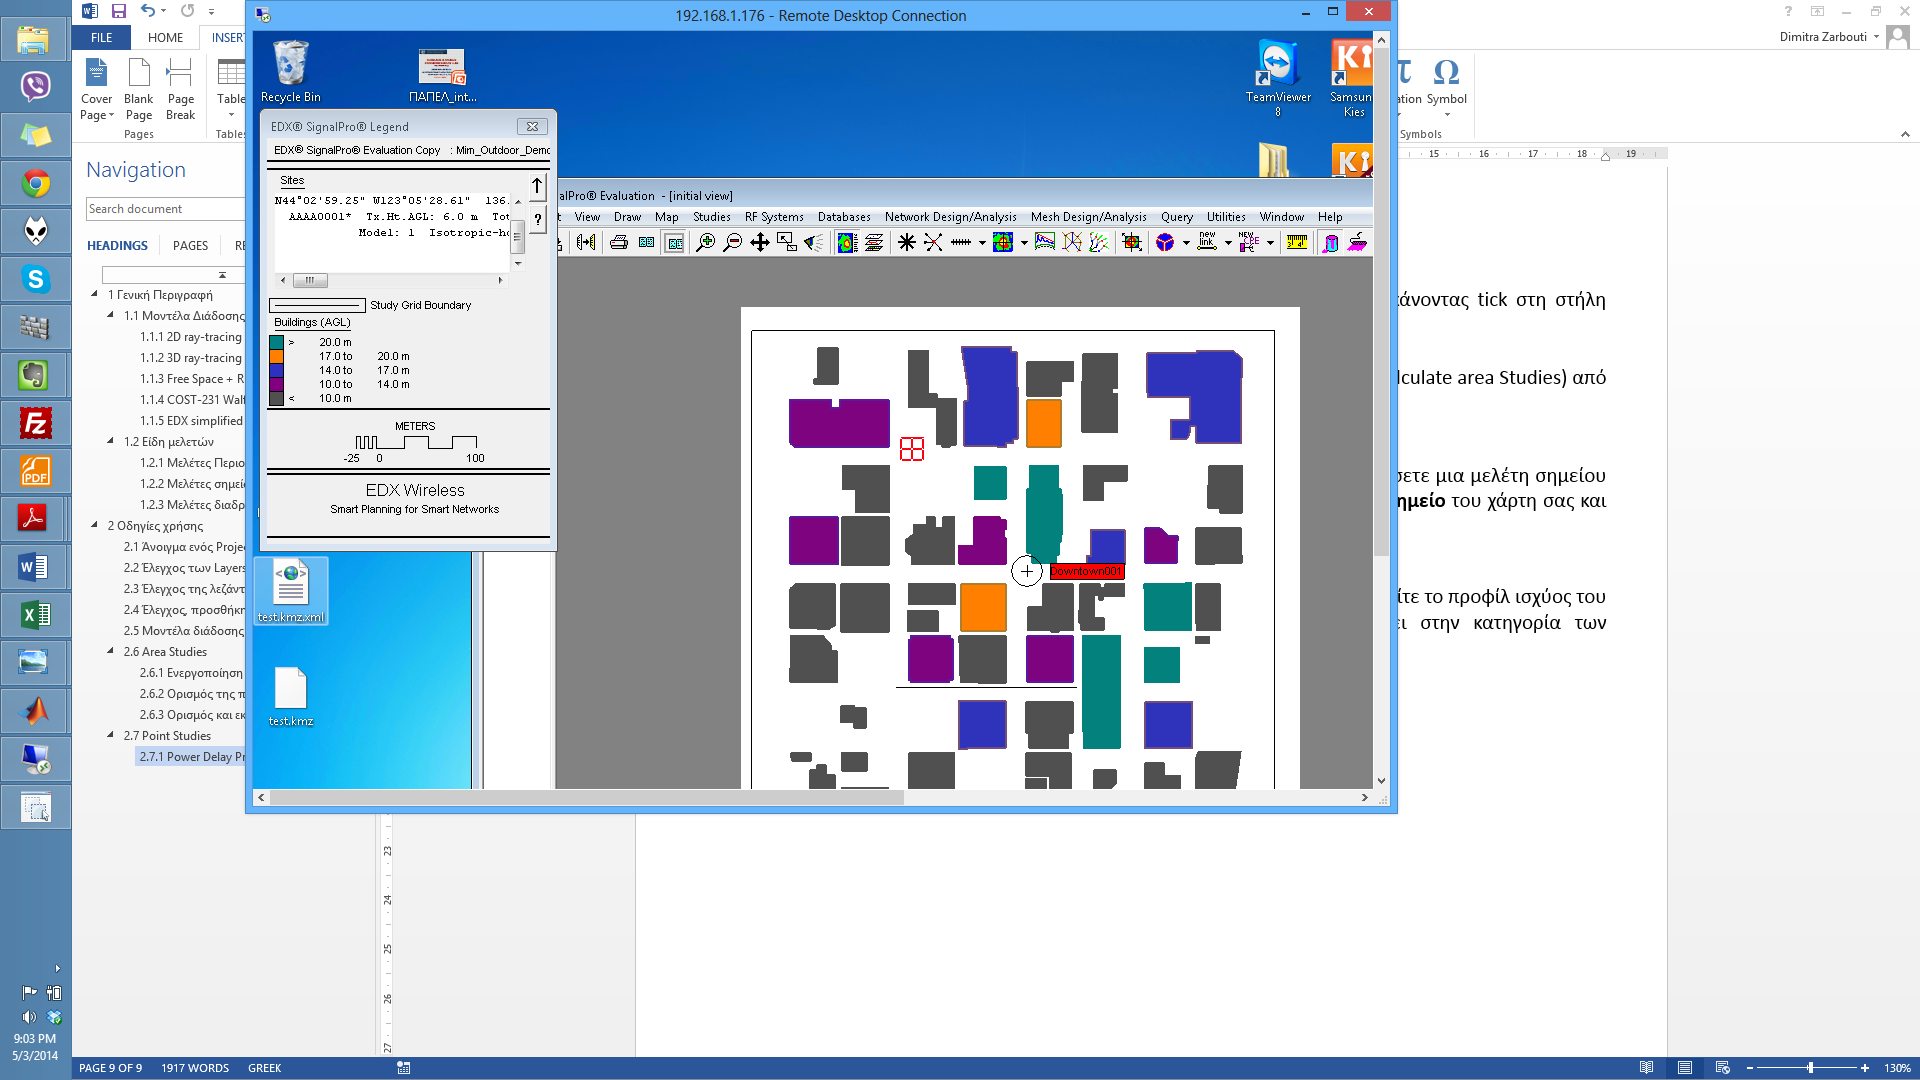This screenshot has width=1920, height=1080.
Task: Click the yellow ruler measure tool
Action: tap(1297, 242)
